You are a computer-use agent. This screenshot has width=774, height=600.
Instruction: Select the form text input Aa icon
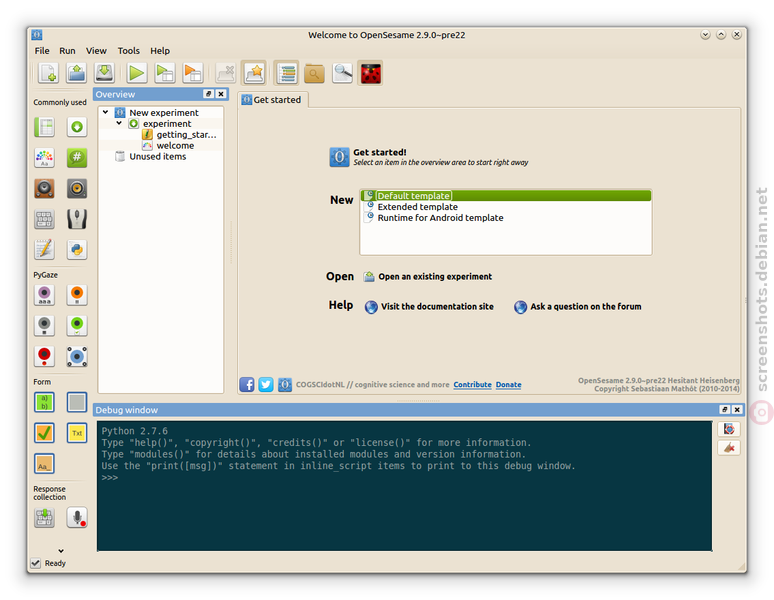point(44,463)
